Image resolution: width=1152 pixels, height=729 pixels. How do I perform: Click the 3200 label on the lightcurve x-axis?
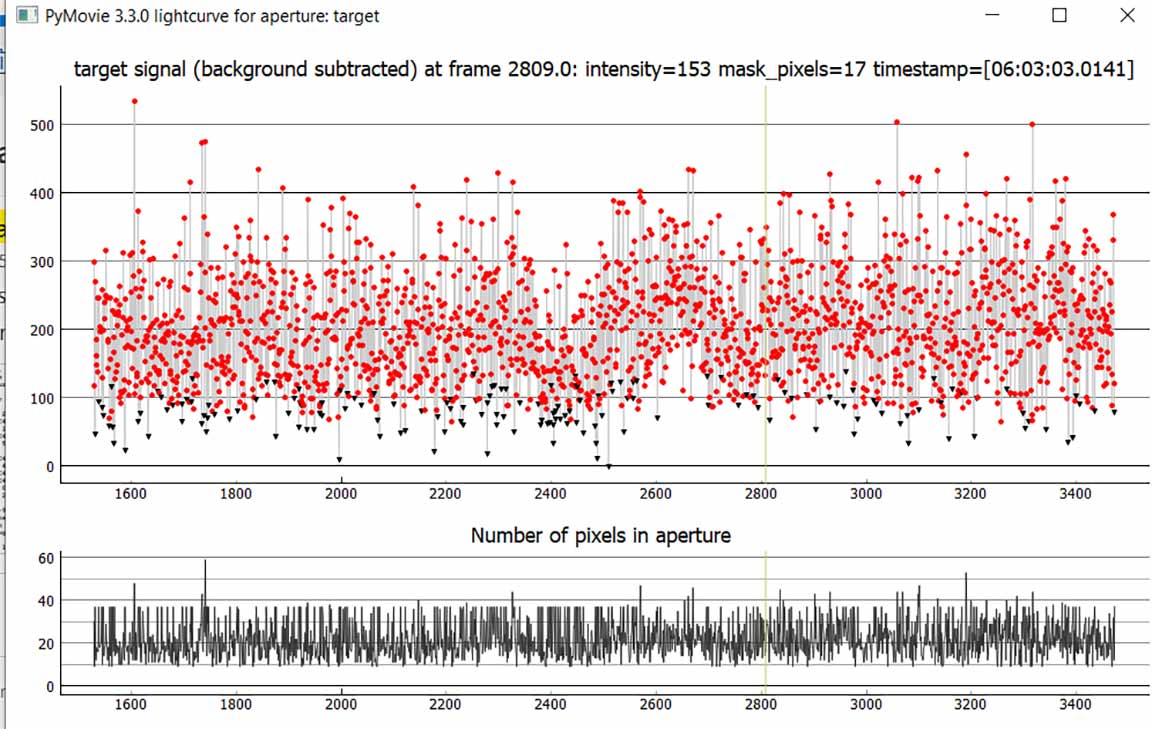point(970,493)
